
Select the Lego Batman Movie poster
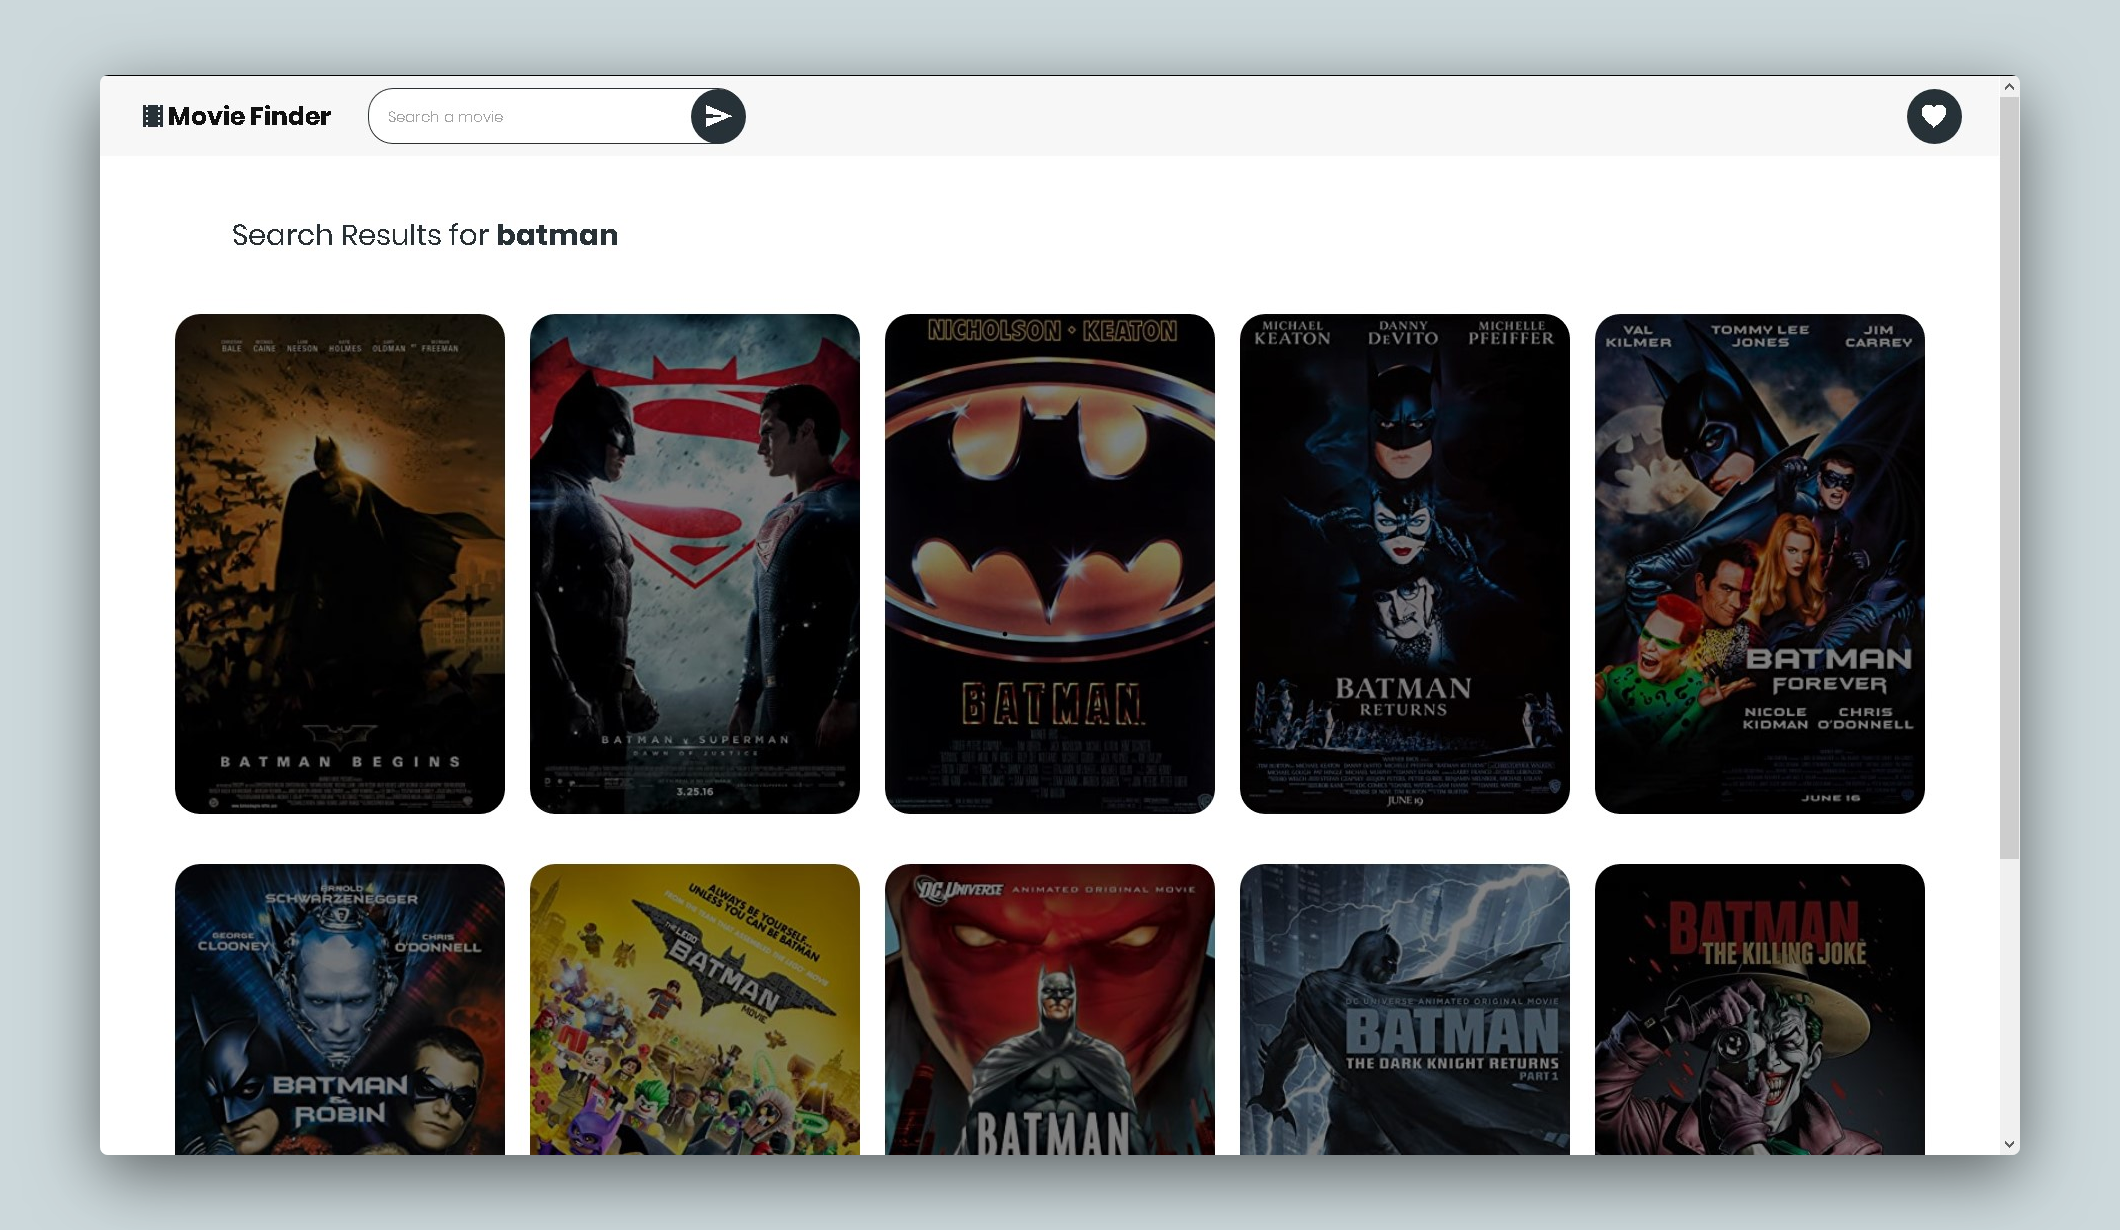coord(695,1010)
